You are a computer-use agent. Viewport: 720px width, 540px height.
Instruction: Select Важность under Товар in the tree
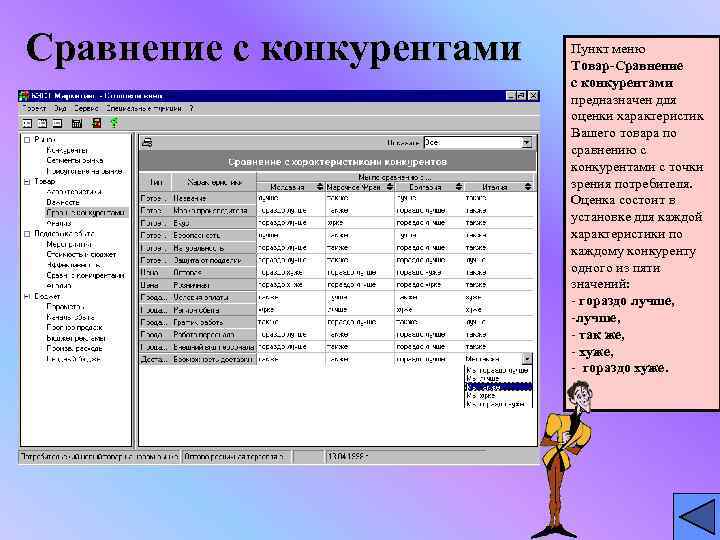pos(63,202)
